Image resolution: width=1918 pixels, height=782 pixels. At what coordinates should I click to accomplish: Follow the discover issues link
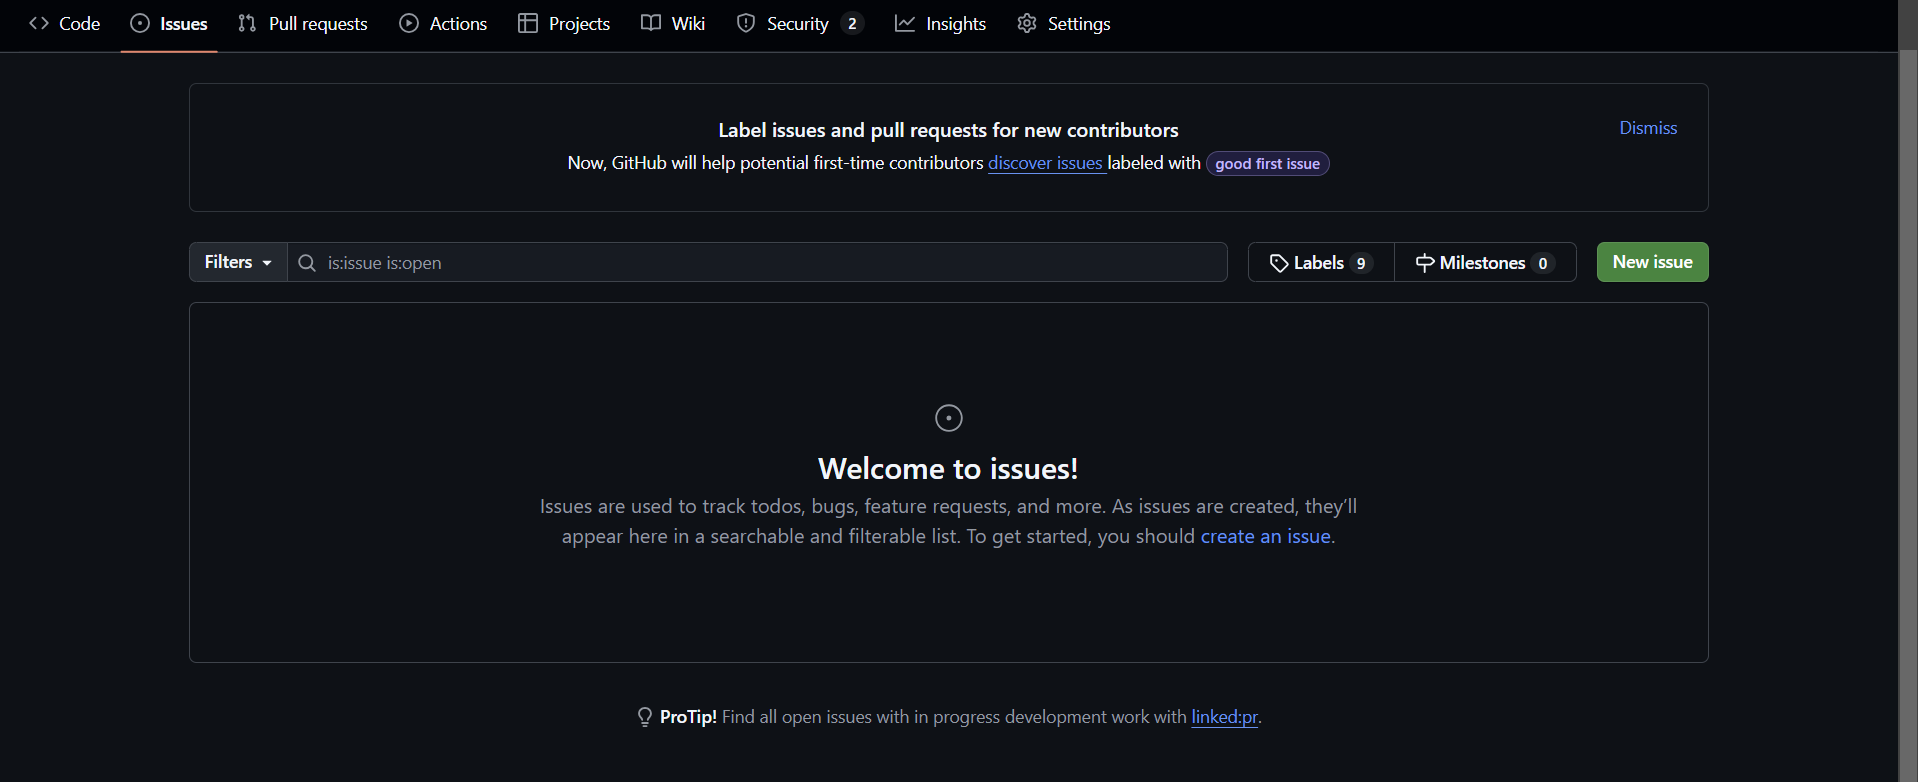point(1046,163)
